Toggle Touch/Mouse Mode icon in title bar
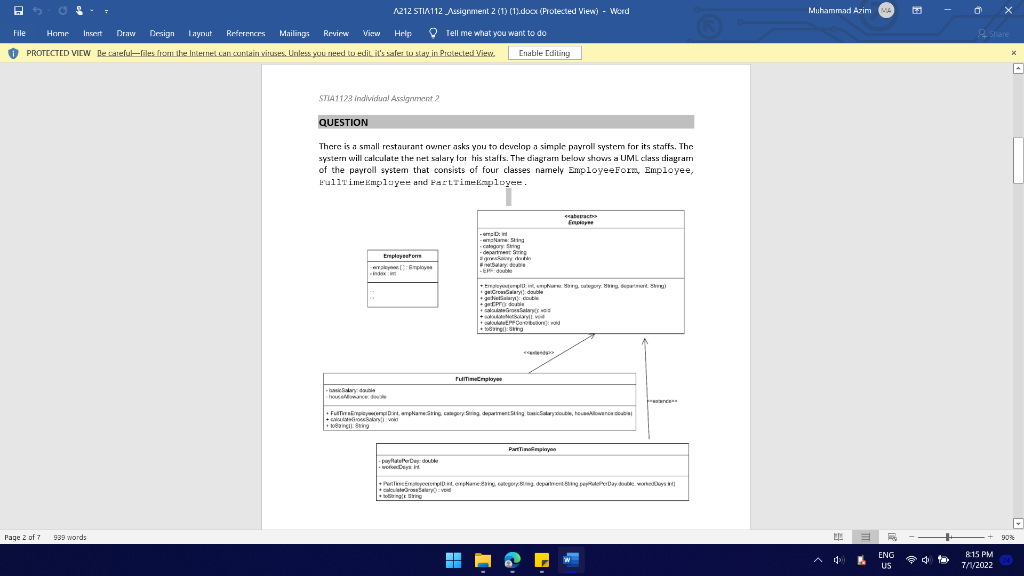 click(79, 10)
